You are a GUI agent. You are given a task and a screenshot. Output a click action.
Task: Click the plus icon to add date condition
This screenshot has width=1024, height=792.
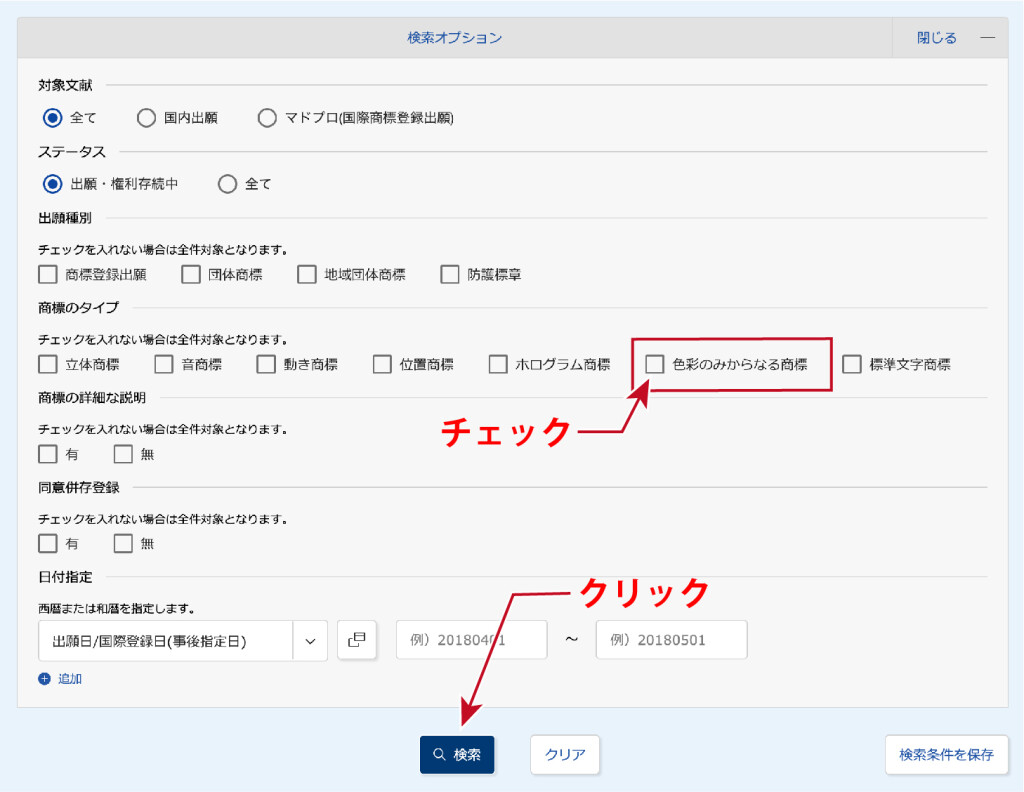pyautogui.click(x=44, y=679)
